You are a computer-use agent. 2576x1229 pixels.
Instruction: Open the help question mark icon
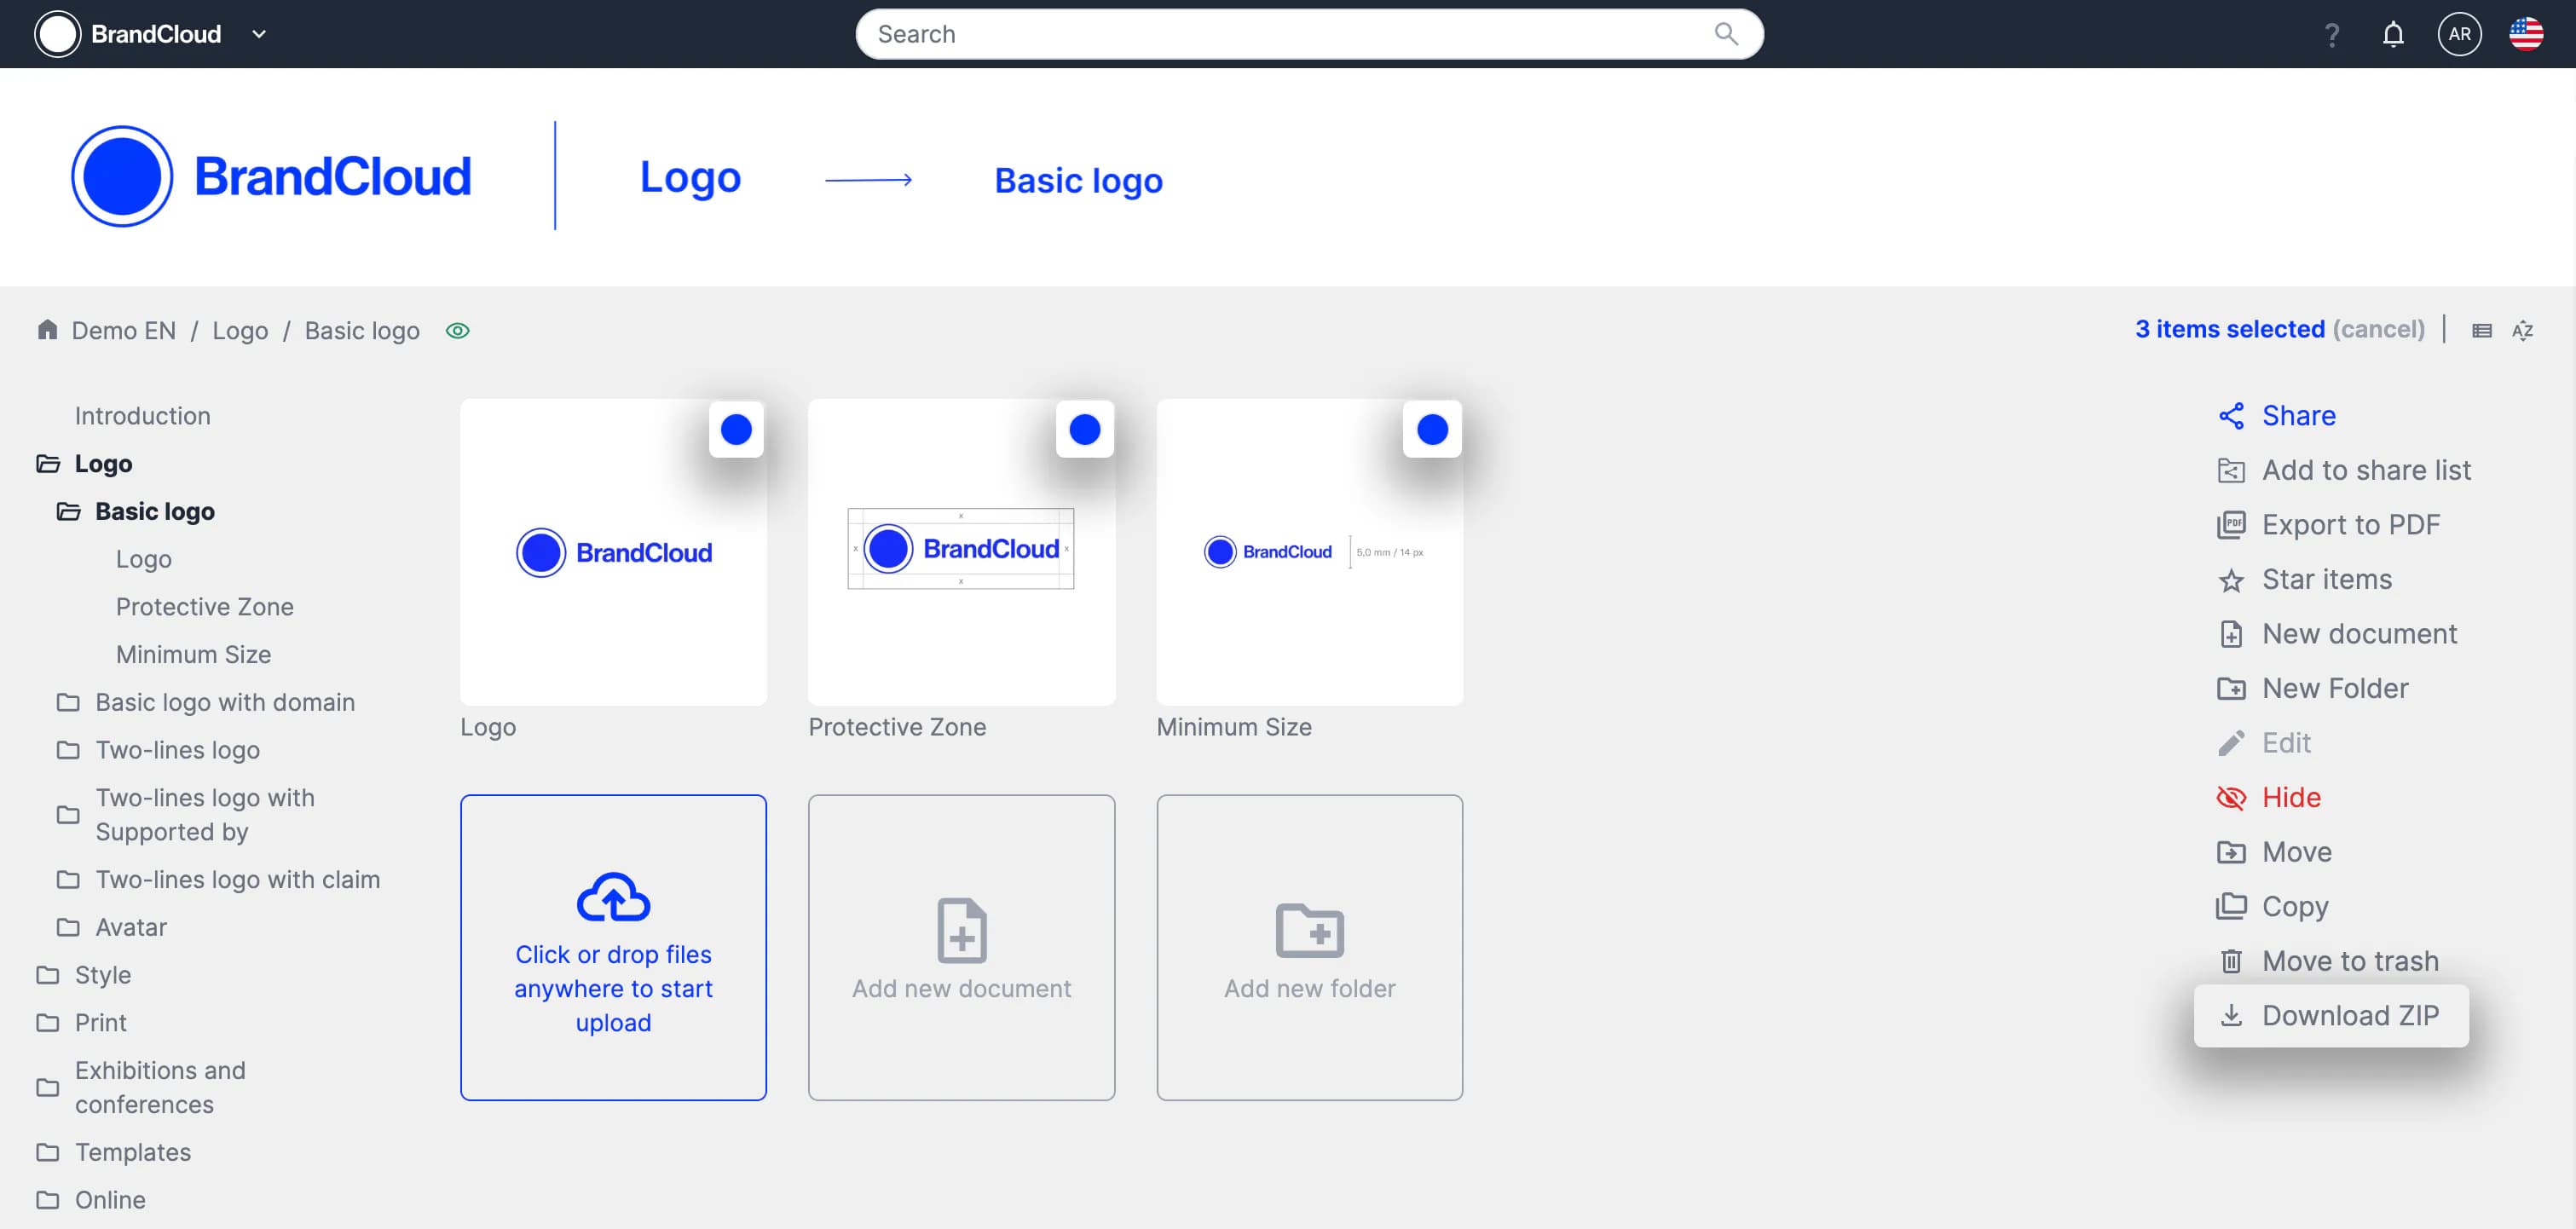point(2331,35)
